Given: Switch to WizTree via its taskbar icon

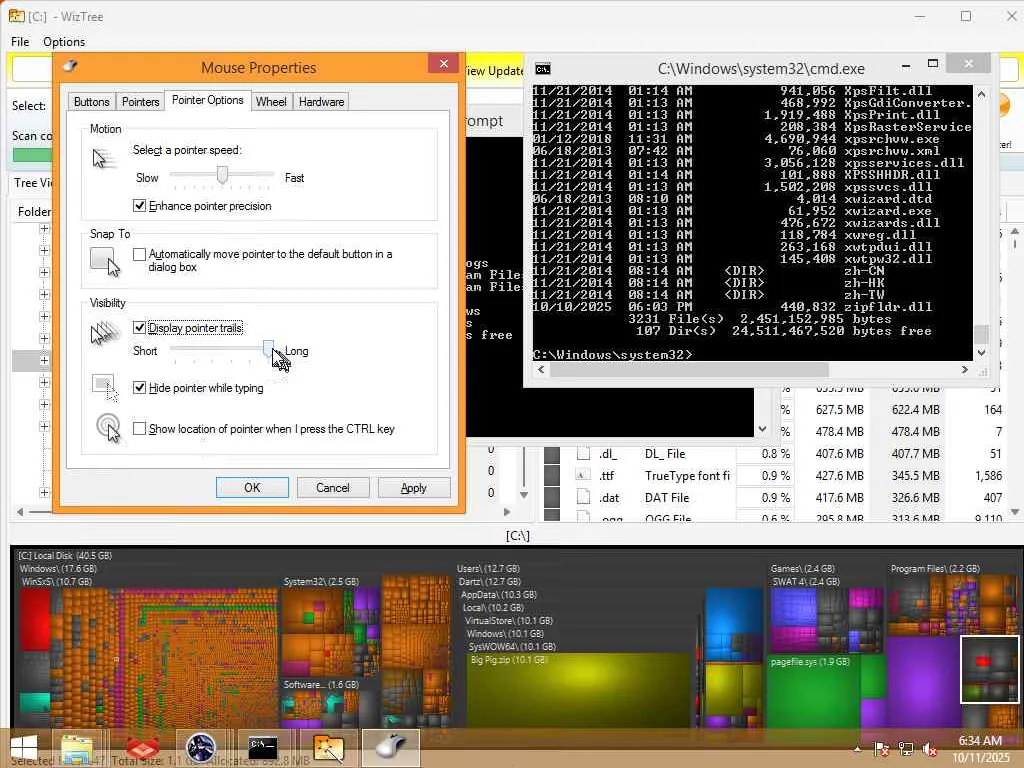Looking at the screenshot, I should tap(328, 748).
